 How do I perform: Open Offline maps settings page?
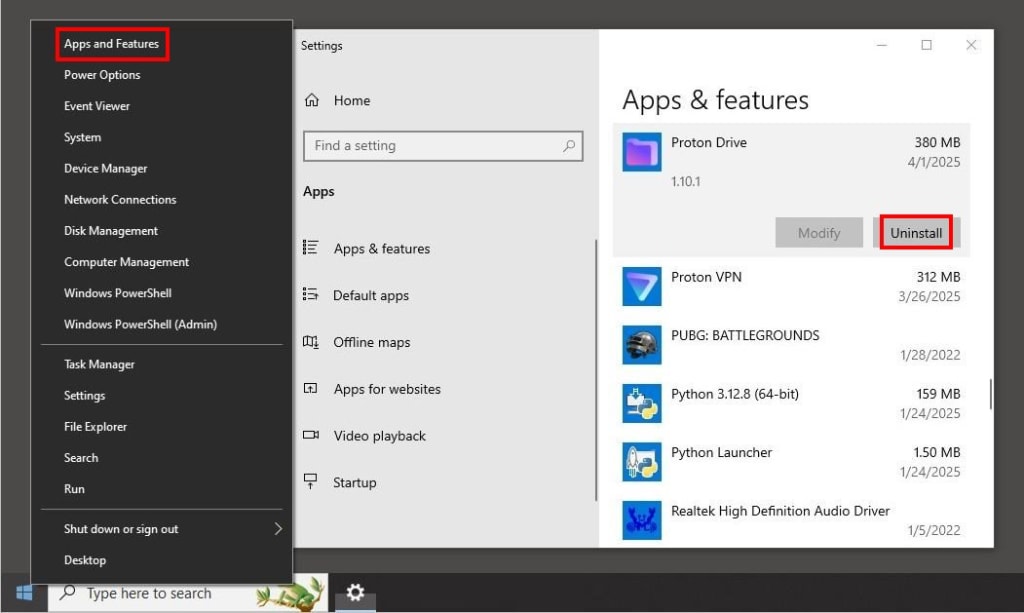click(372, 342)
